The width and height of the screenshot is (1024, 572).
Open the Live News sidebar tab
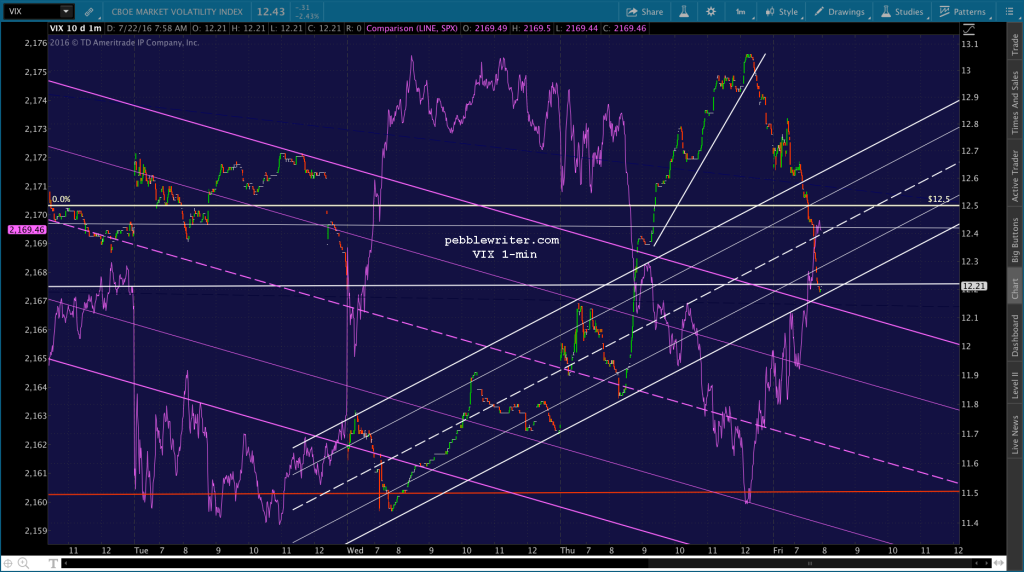1015,435
